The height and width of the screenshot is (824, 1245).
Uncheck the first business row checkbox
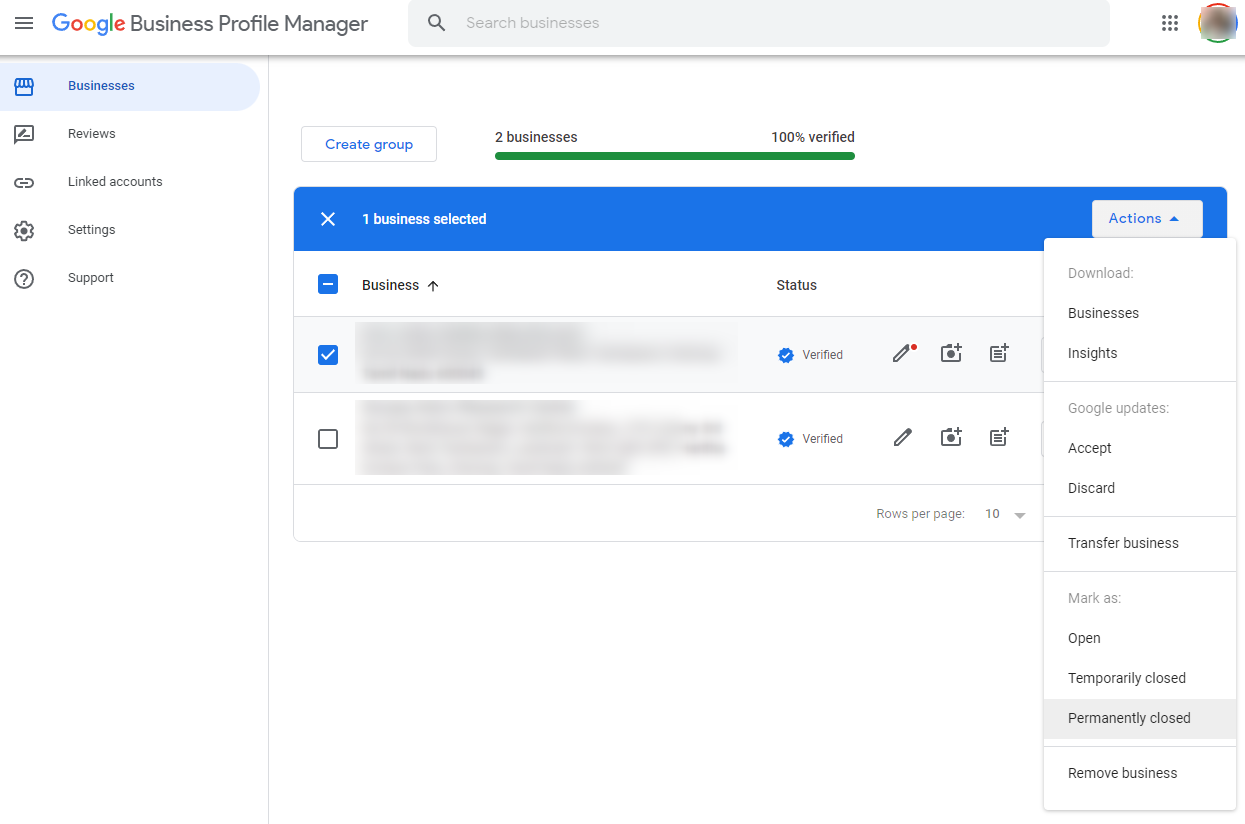[328, 355]
